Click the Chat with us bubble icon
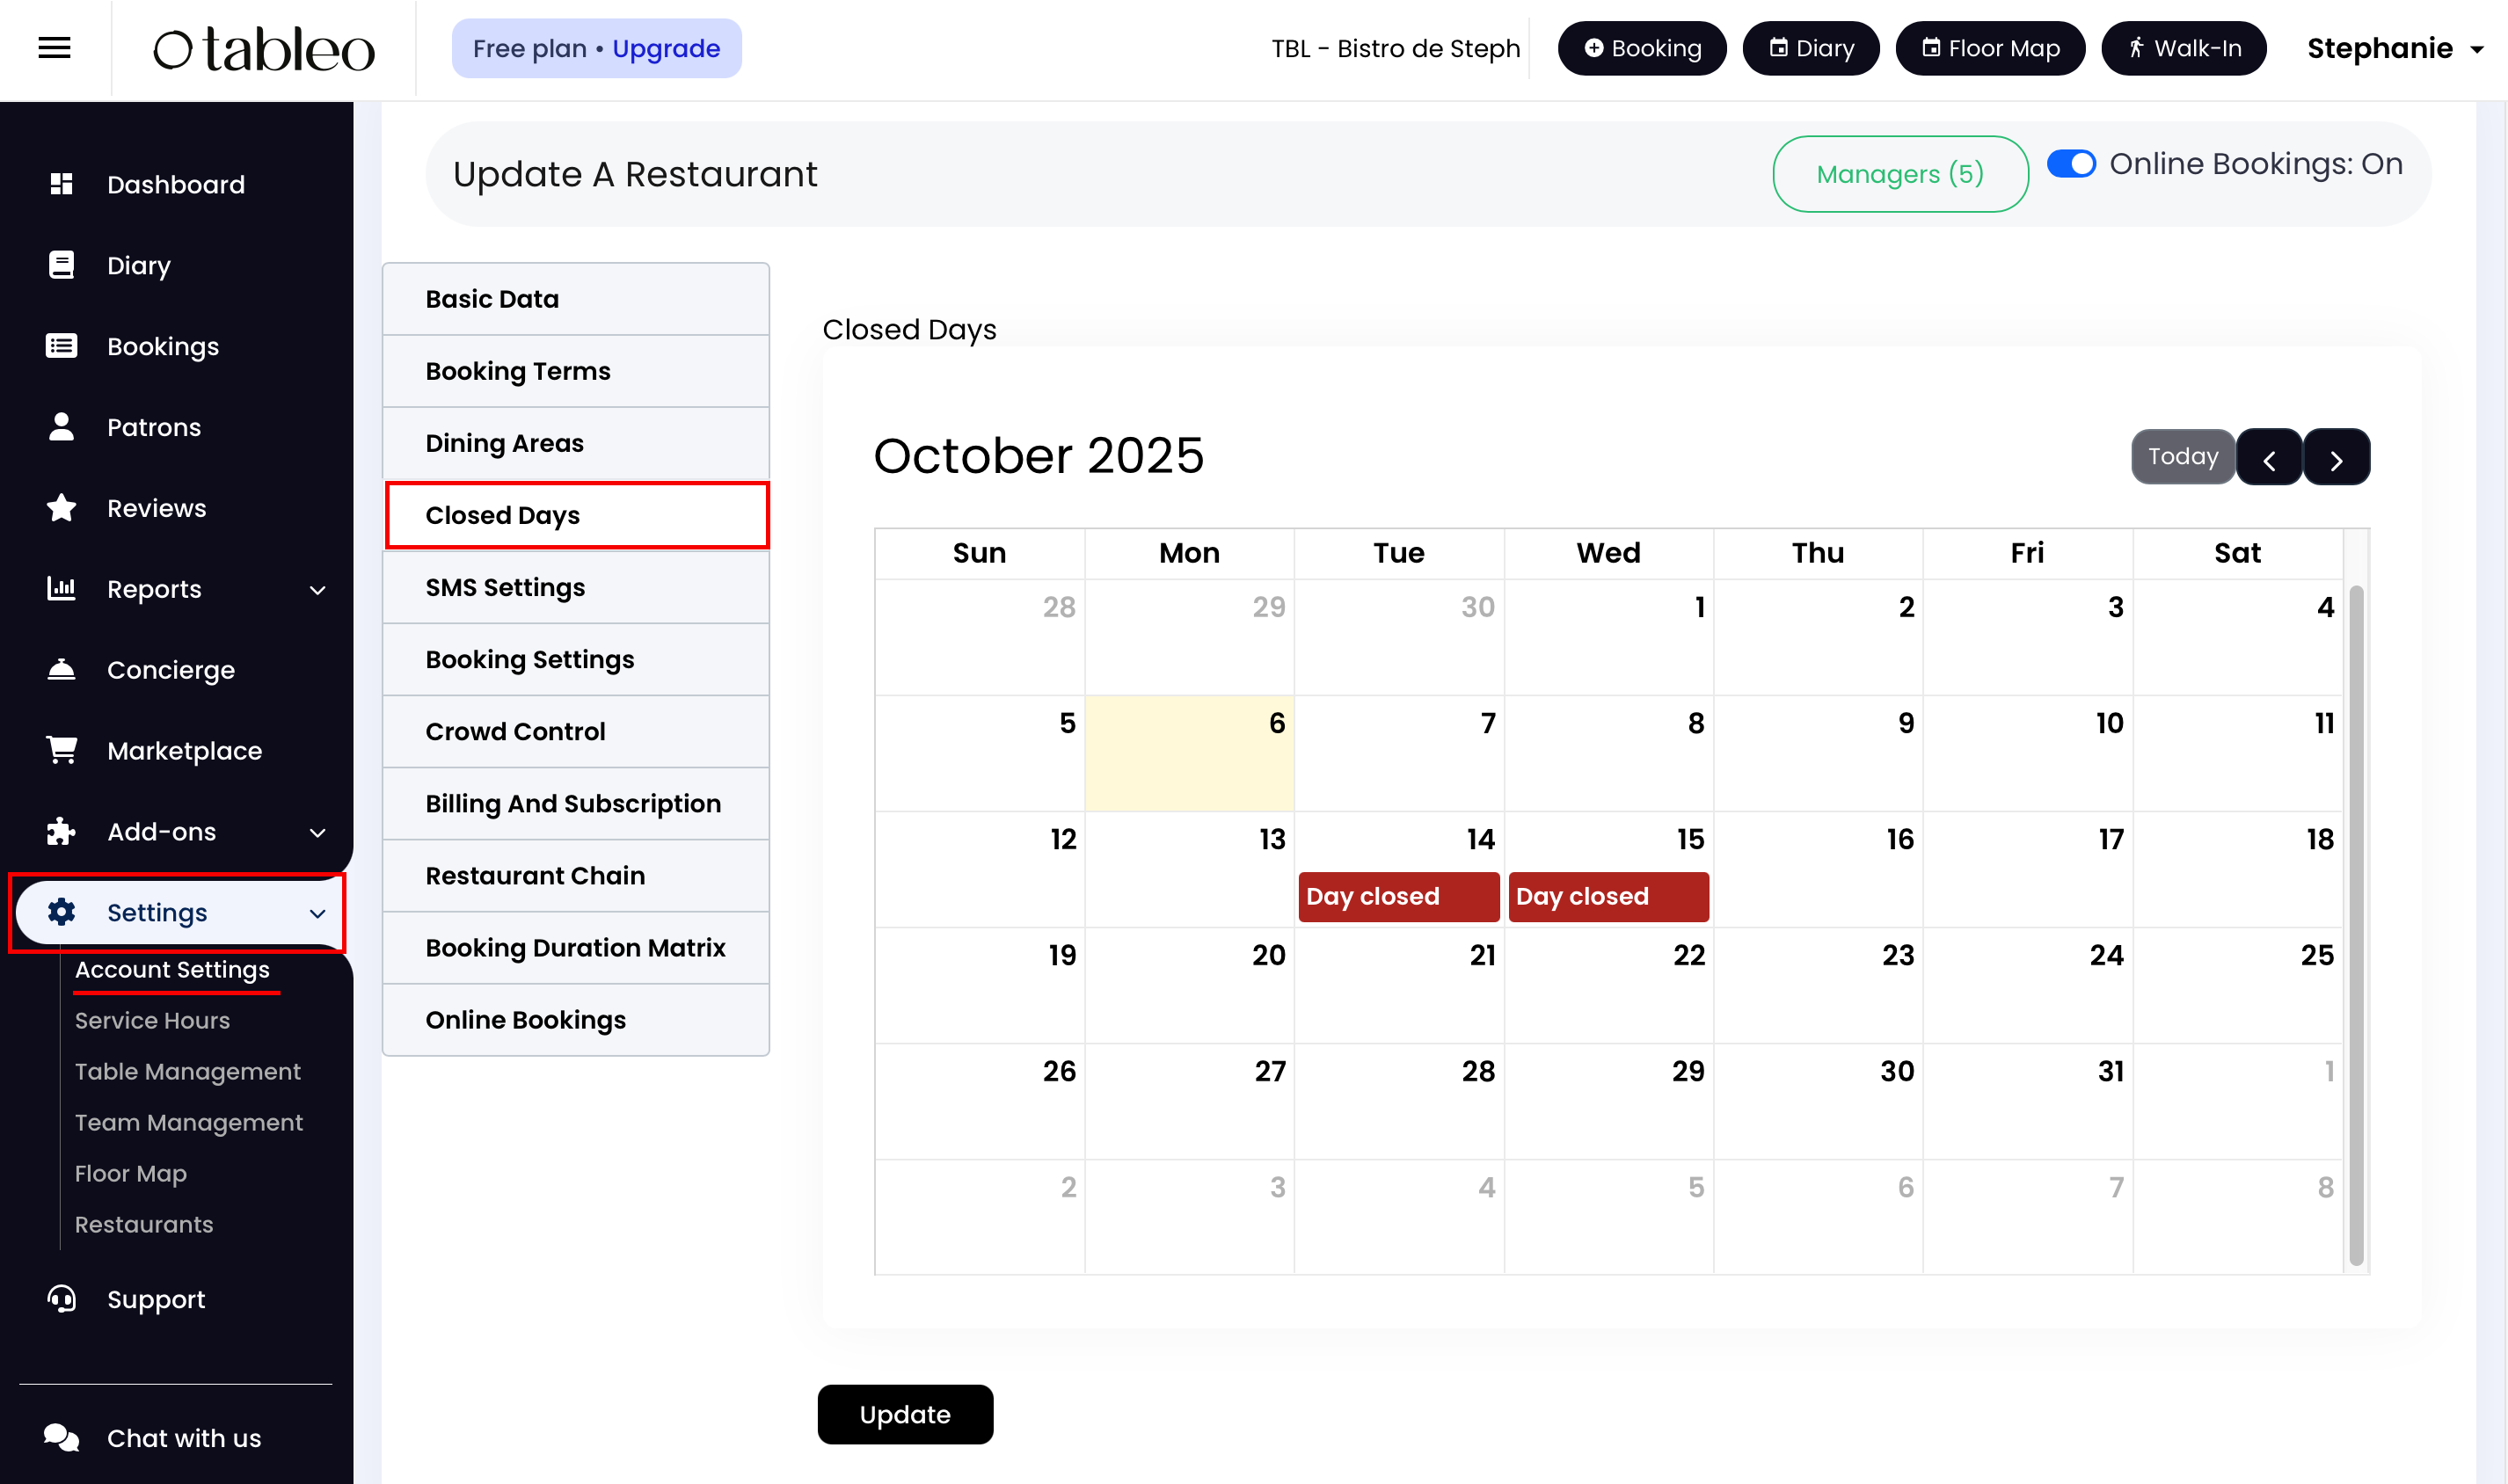Screen dimensions: 2508x1484 (x=61, y=1437)
